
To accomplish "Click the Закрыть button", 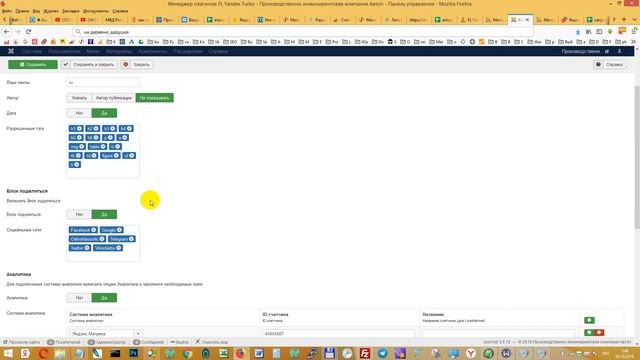I will [137, 64].
